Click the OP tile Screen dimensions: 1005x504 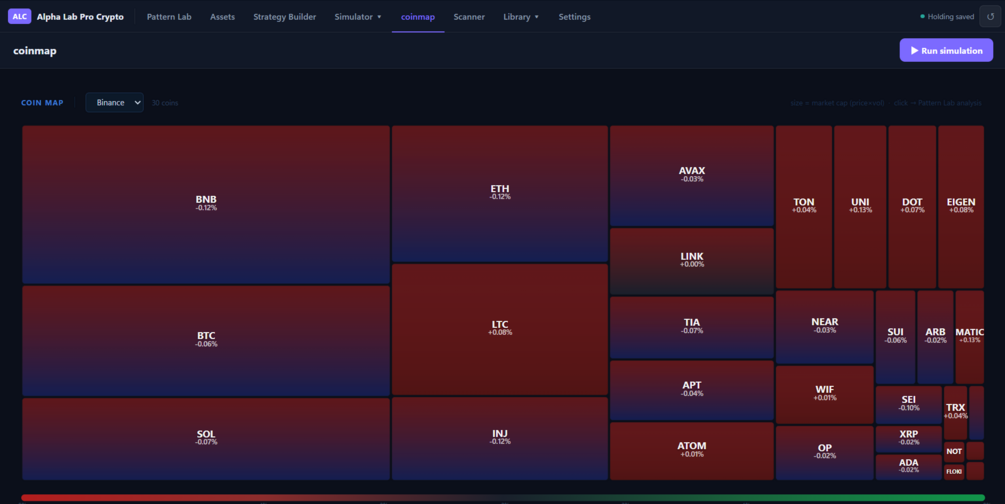[x=825, y=453]
